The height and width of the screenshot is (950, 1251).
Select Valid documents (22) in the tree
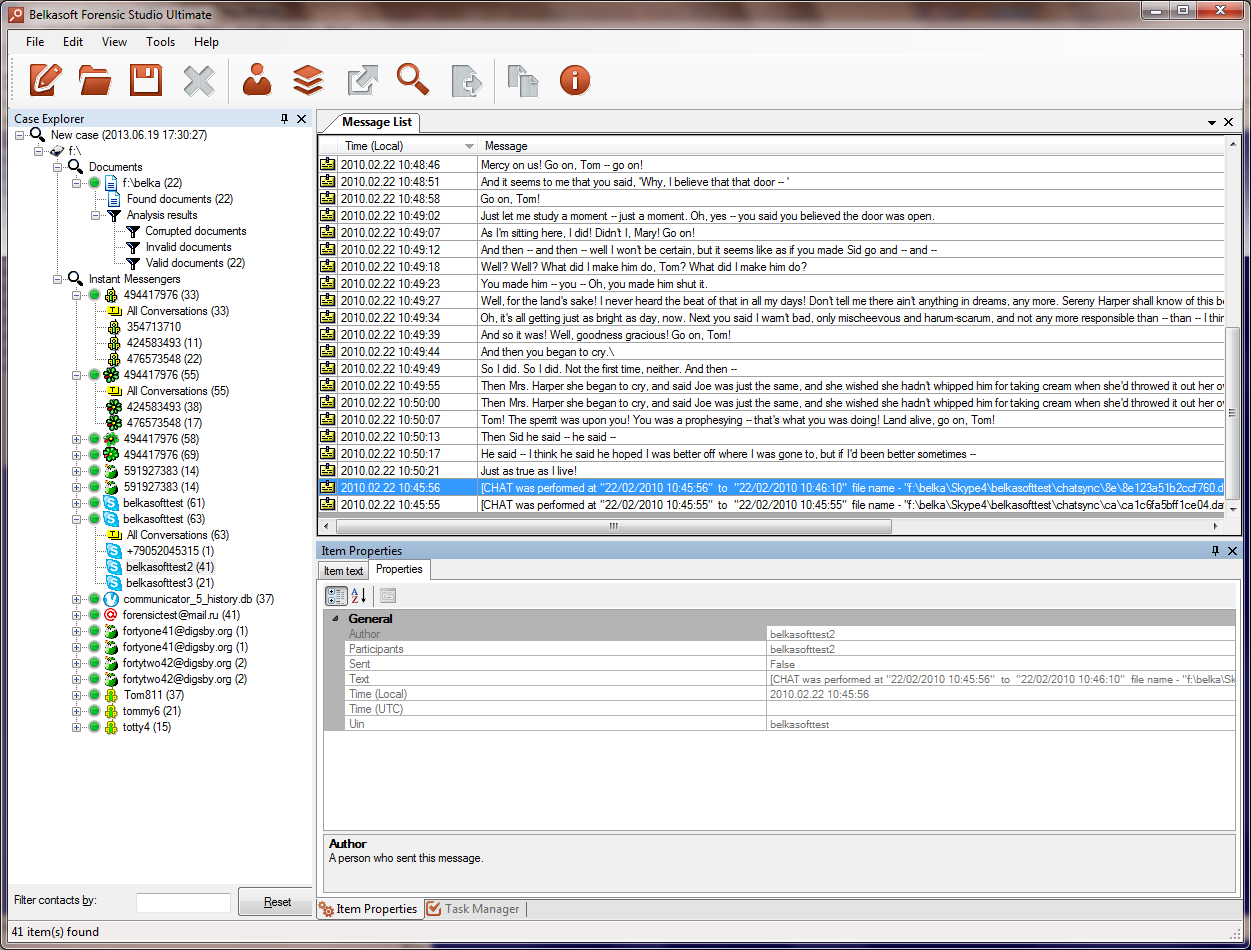pos(195,263)
